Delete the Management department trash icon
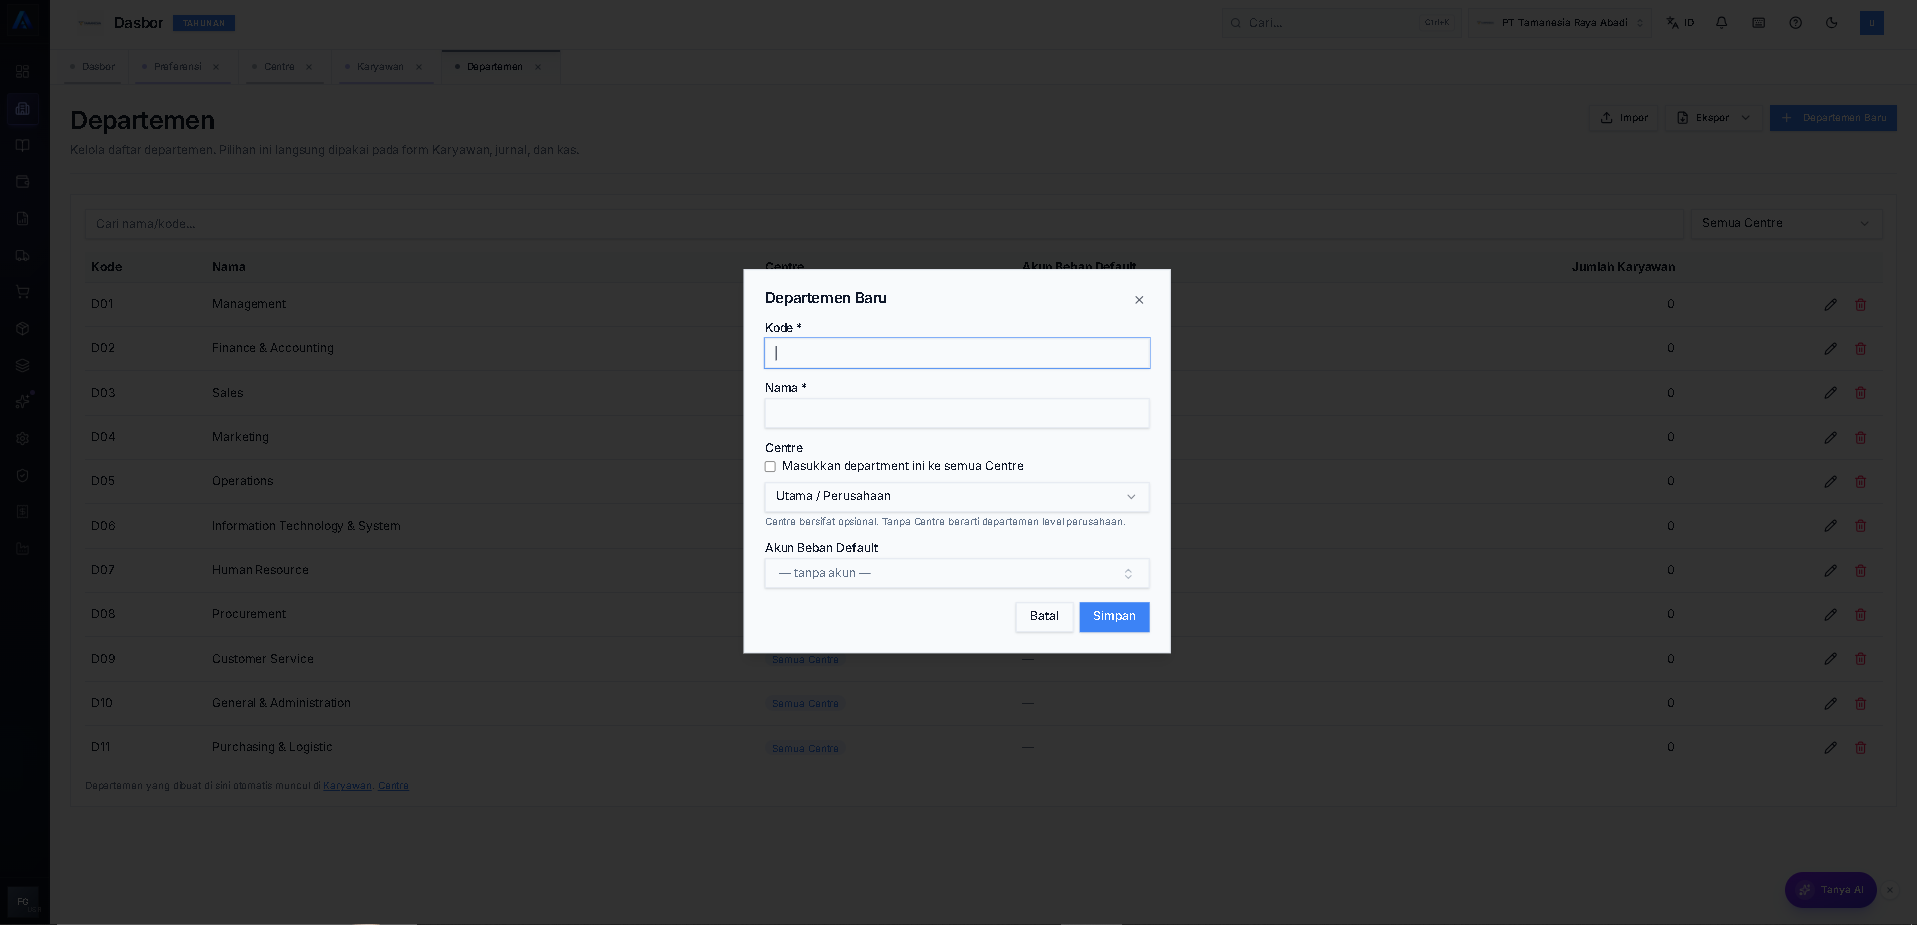Viewport: 1917px width, 925px height. 1860,304
